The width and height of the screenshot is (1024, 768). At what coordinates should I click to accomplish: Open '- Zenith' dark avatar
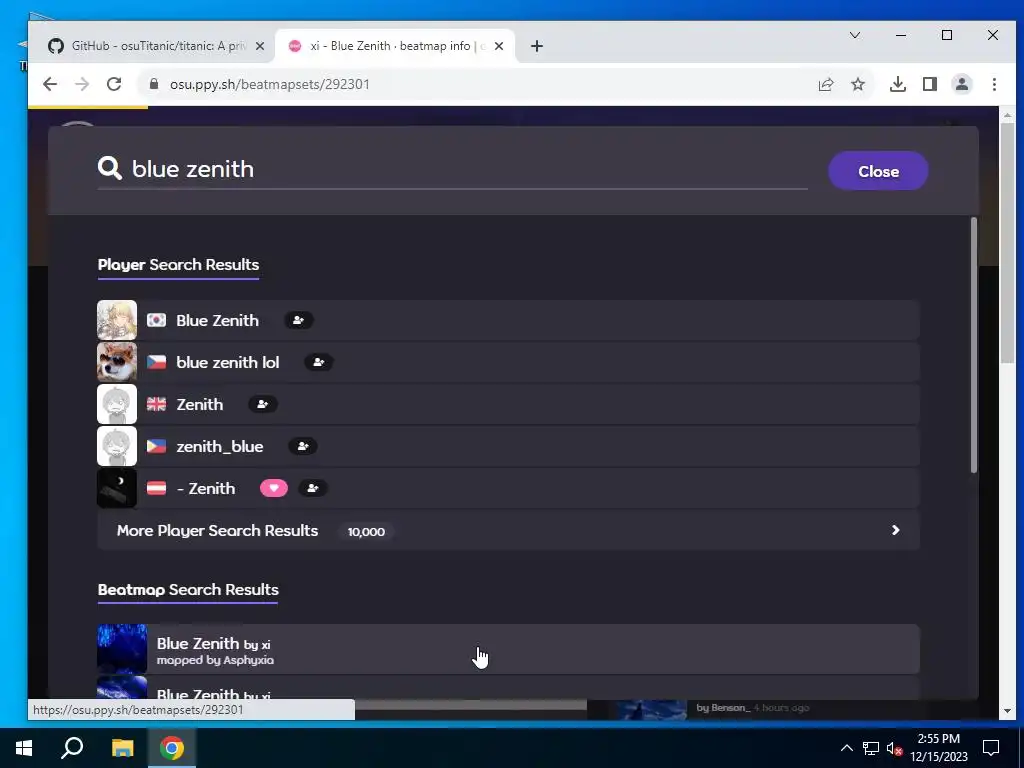[x=117, y=488]
